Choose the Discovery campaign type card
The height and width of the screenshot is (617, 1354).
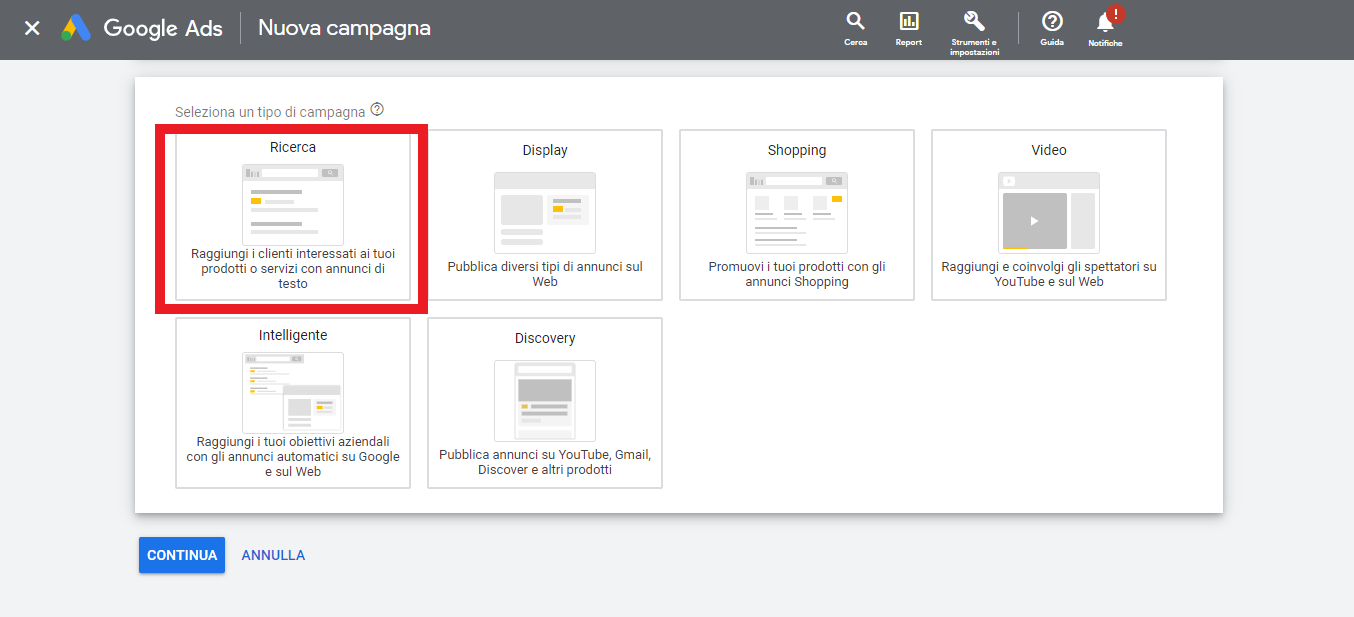coord(545,403)
